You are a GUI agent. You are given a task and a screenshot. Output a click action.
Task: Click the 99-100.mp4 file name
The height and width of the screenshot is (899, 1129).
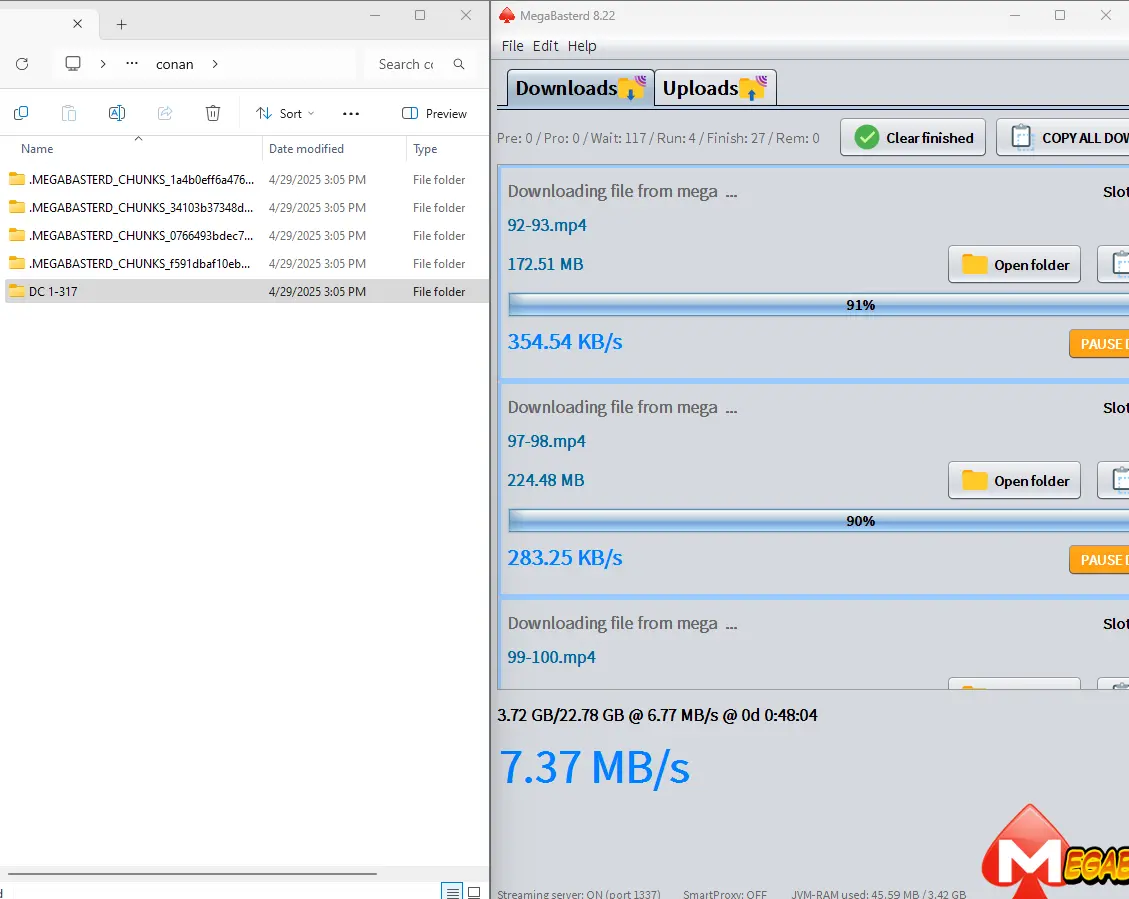click(552, 657)
